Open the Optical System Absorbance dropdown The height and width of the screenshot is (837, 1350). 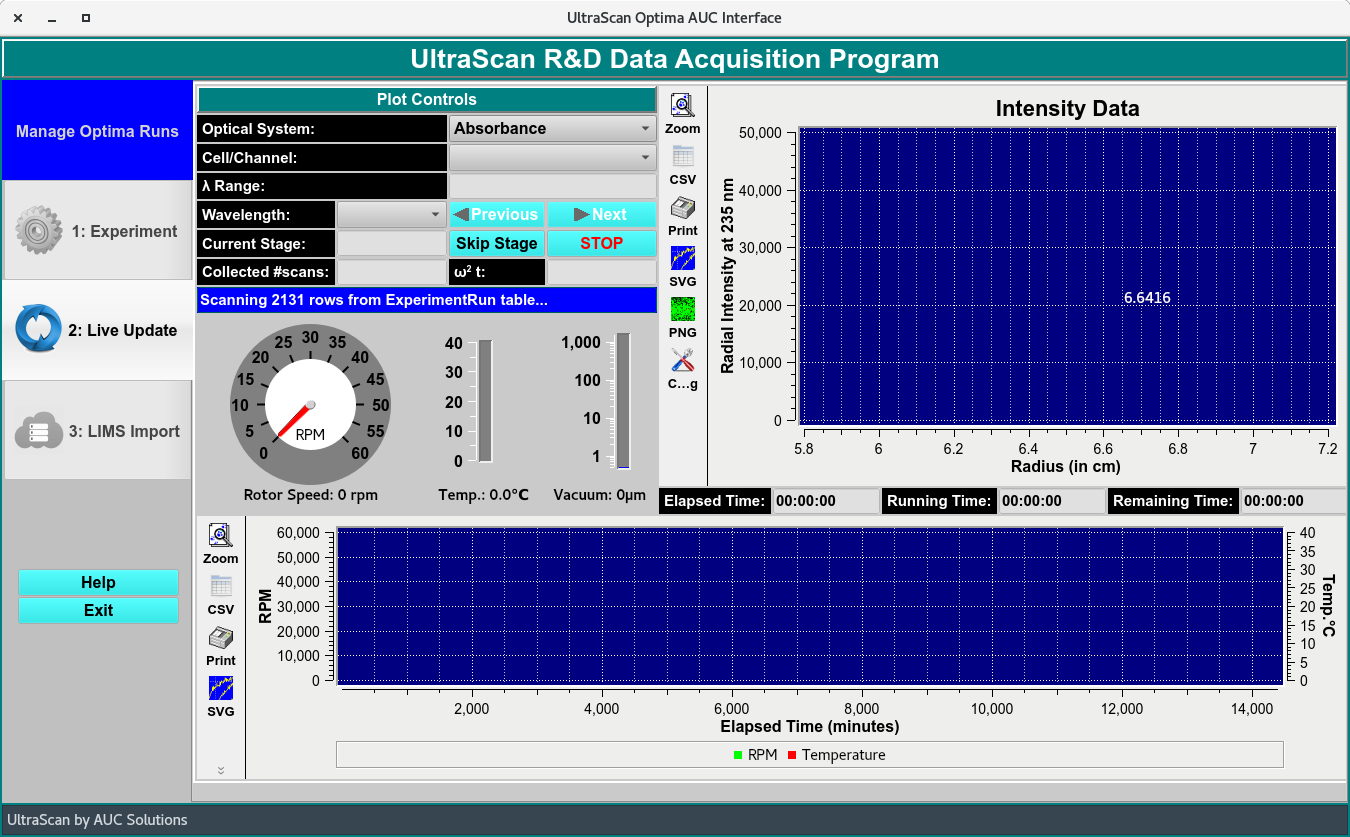click(552, 129)
